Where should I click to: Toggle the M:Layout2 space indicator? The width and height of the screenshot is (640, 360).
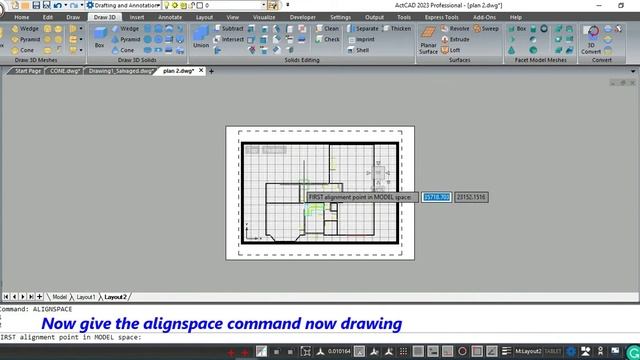[528, 351]
